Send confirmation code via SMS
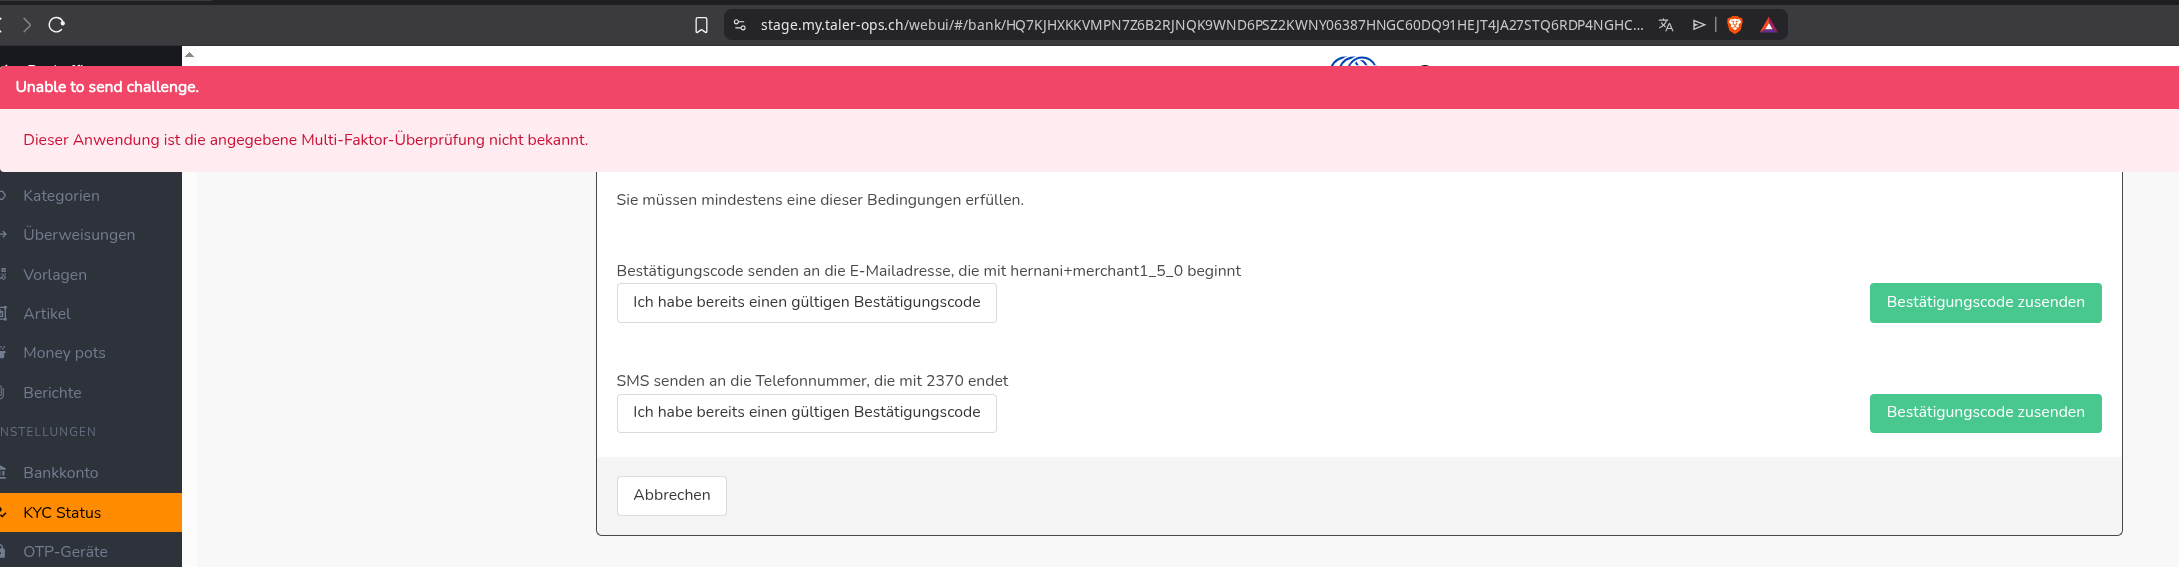The width and height of the screenshot is (2179, 567). [x=1985, y=413]
